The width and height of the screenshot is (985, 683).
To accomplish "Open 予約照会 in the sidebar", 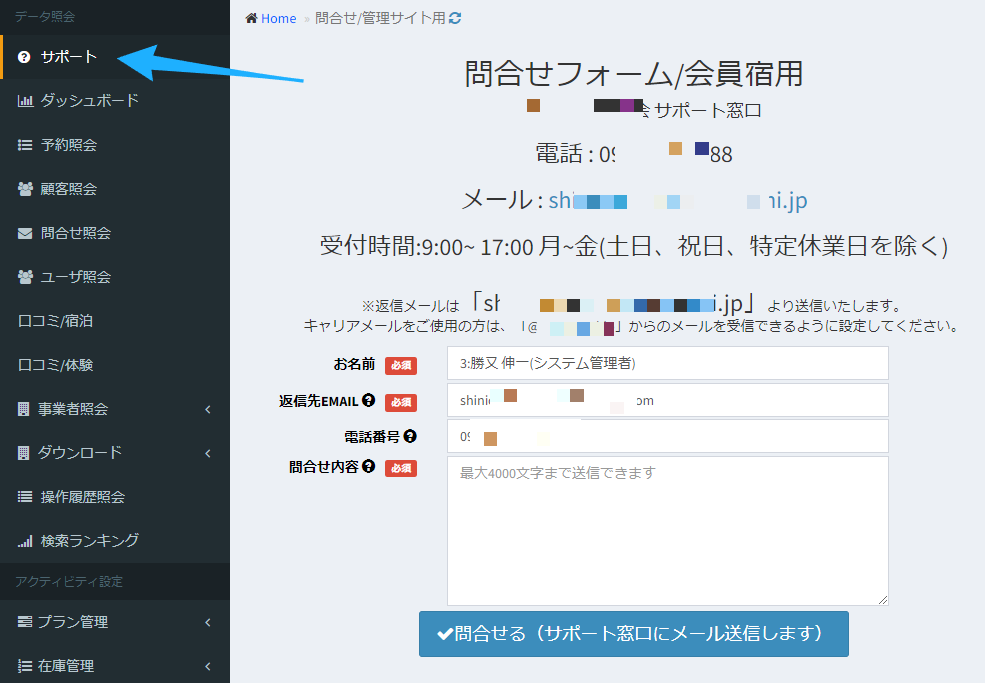I will (115, 145).
